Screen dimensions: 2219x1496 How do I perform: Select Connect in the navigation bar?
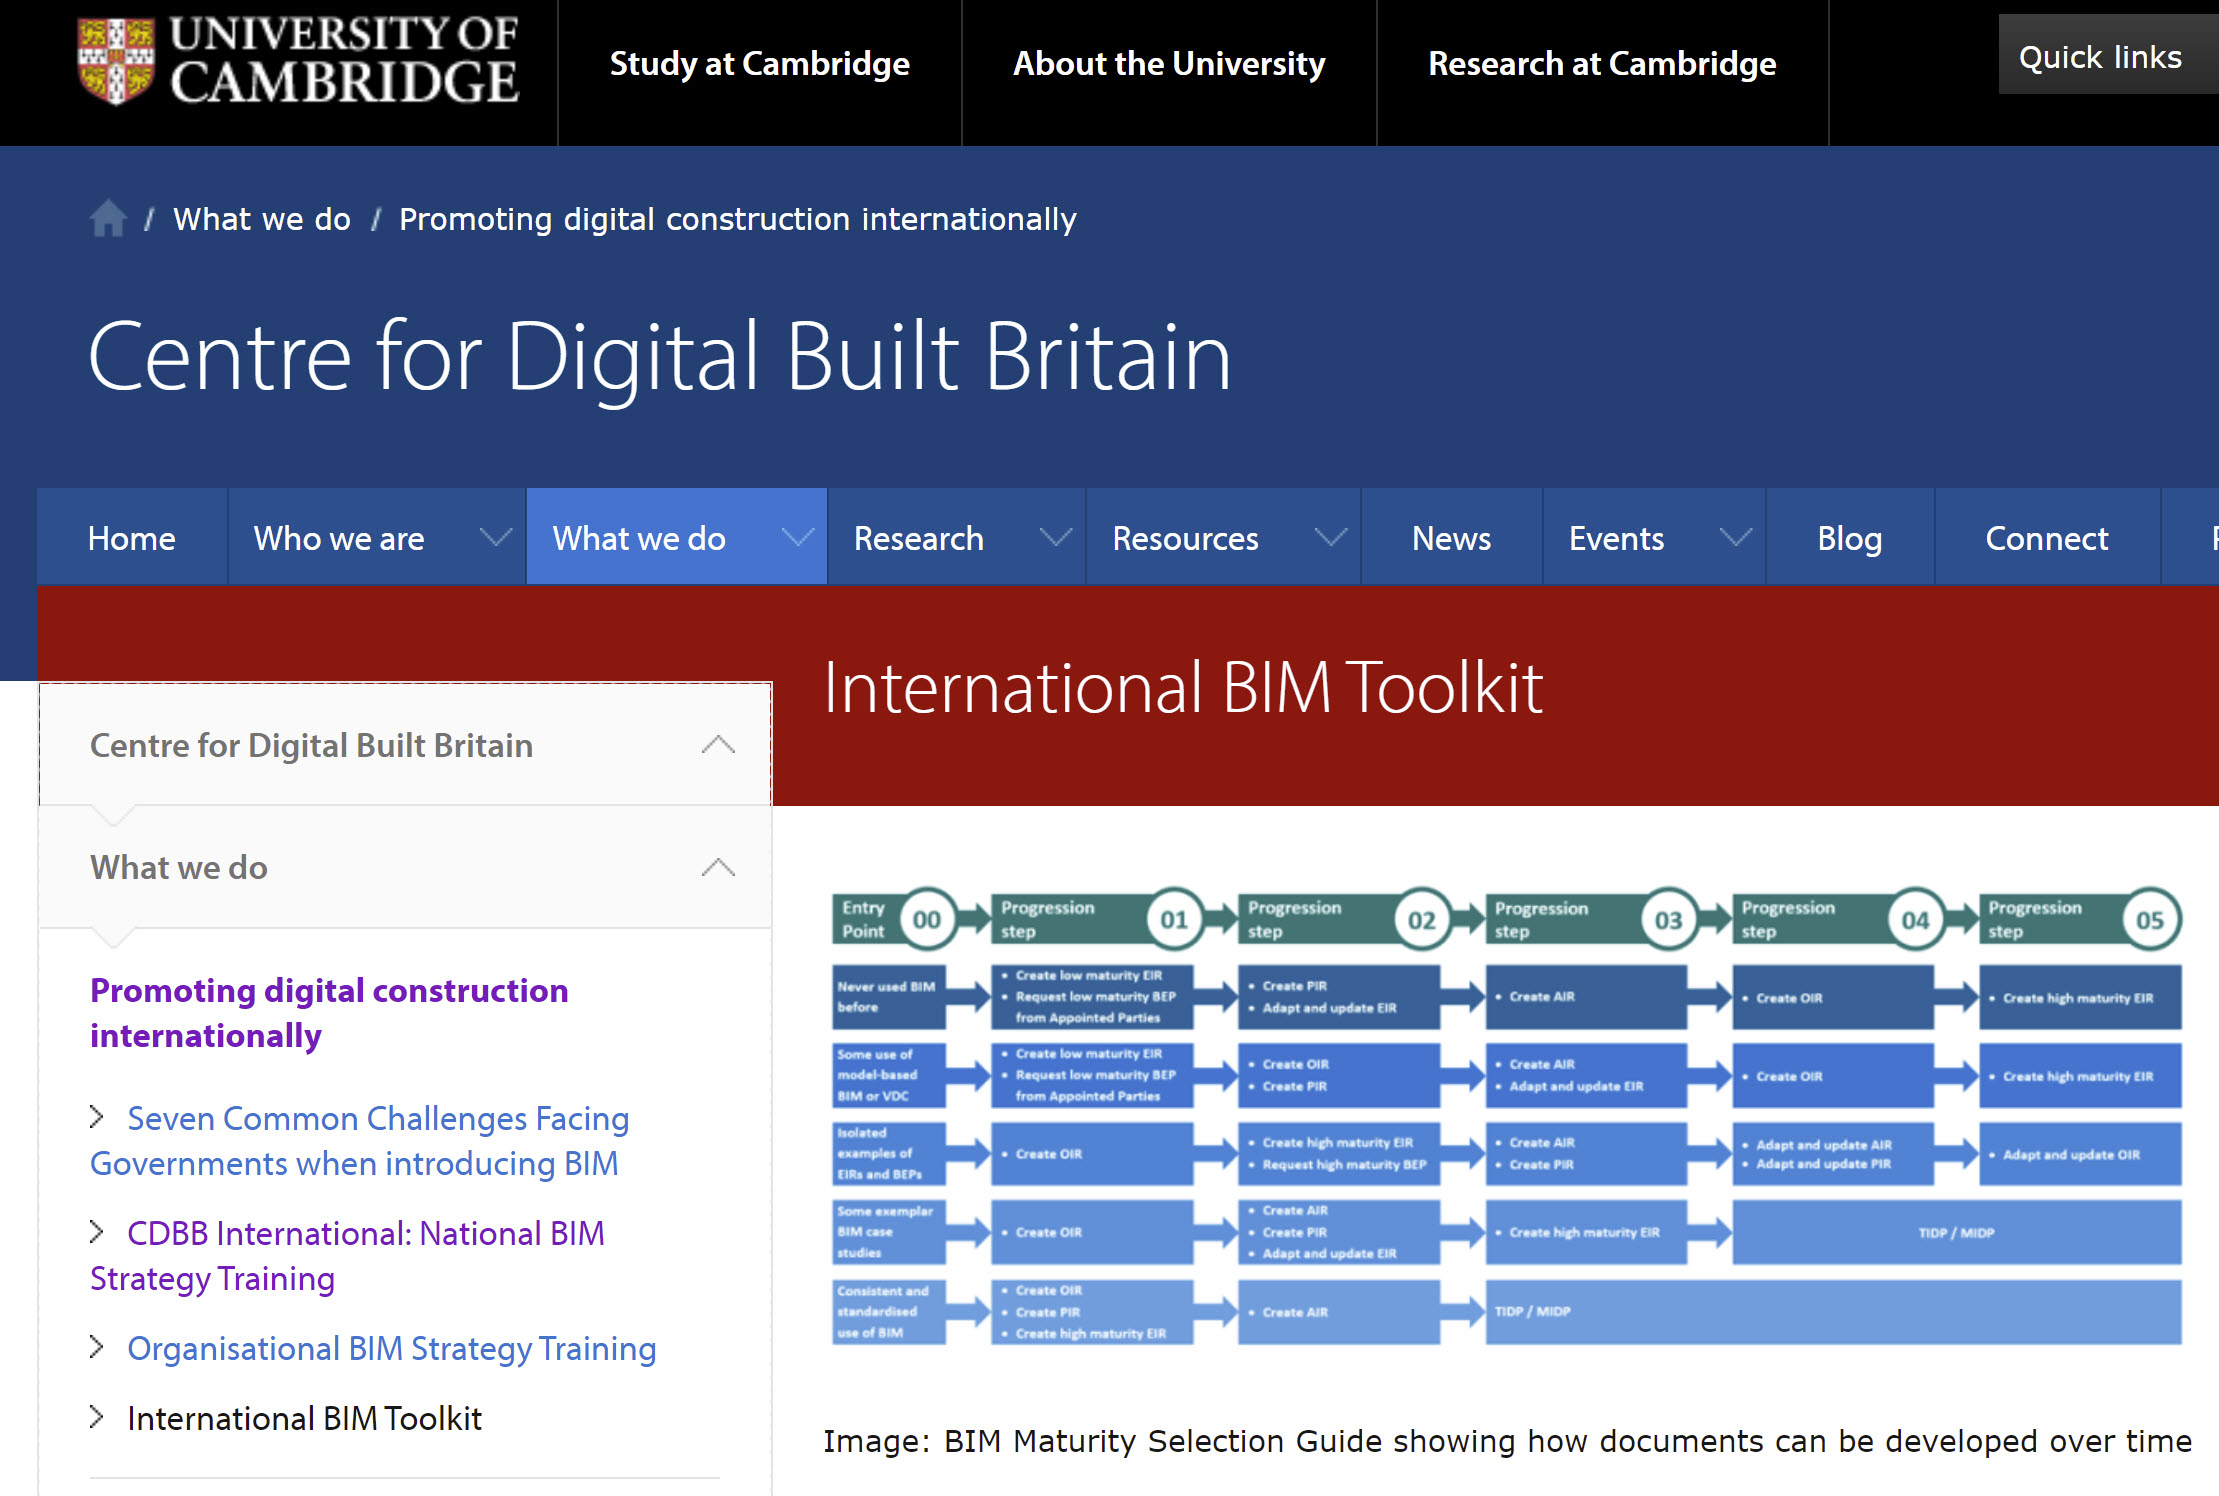[2046, 537]
